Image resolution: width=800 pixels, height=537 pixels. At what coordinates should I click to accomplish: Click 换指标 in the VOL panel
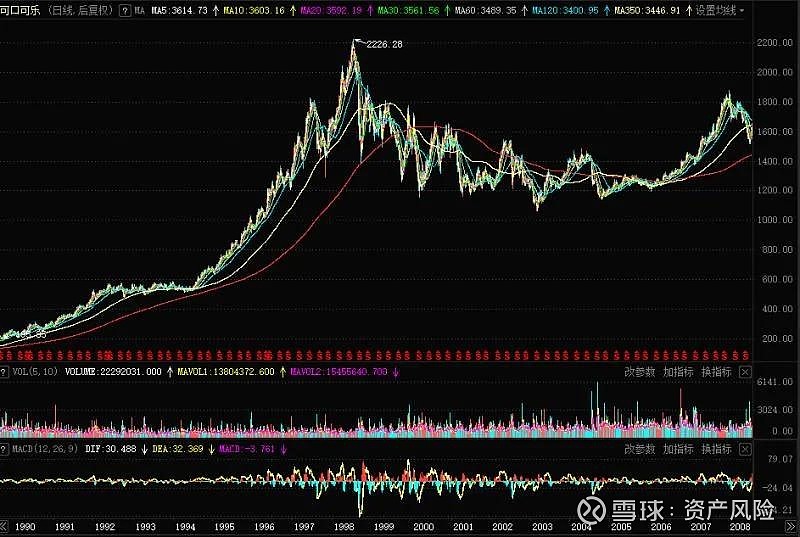[x=716, y=372]
